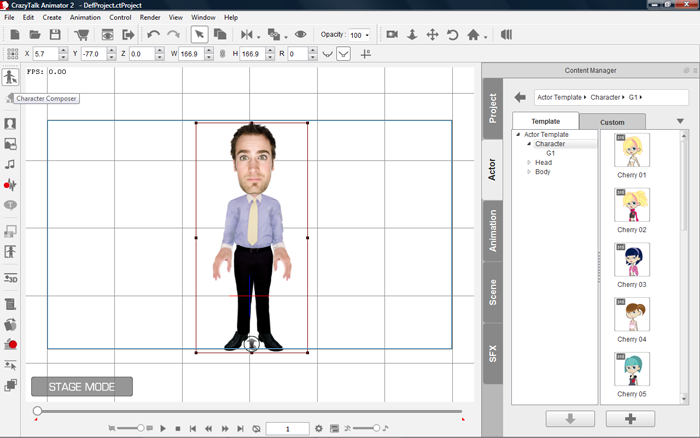Image resolution: width=700 pixels, height=438 pixels.
Task: Expand the Head tree node
Action: coord(529,162)
